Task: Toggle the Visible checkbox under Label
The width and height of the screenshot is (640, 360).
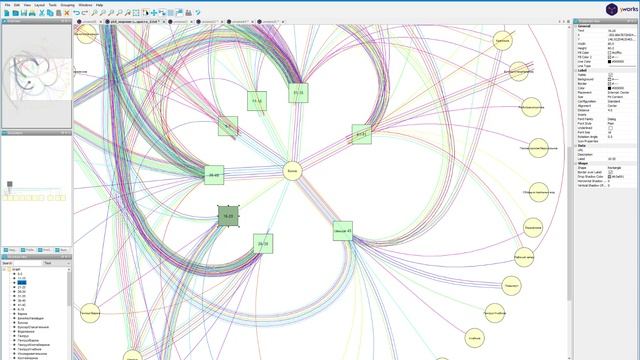Action: pyautogui.click(x=611, y=75)
